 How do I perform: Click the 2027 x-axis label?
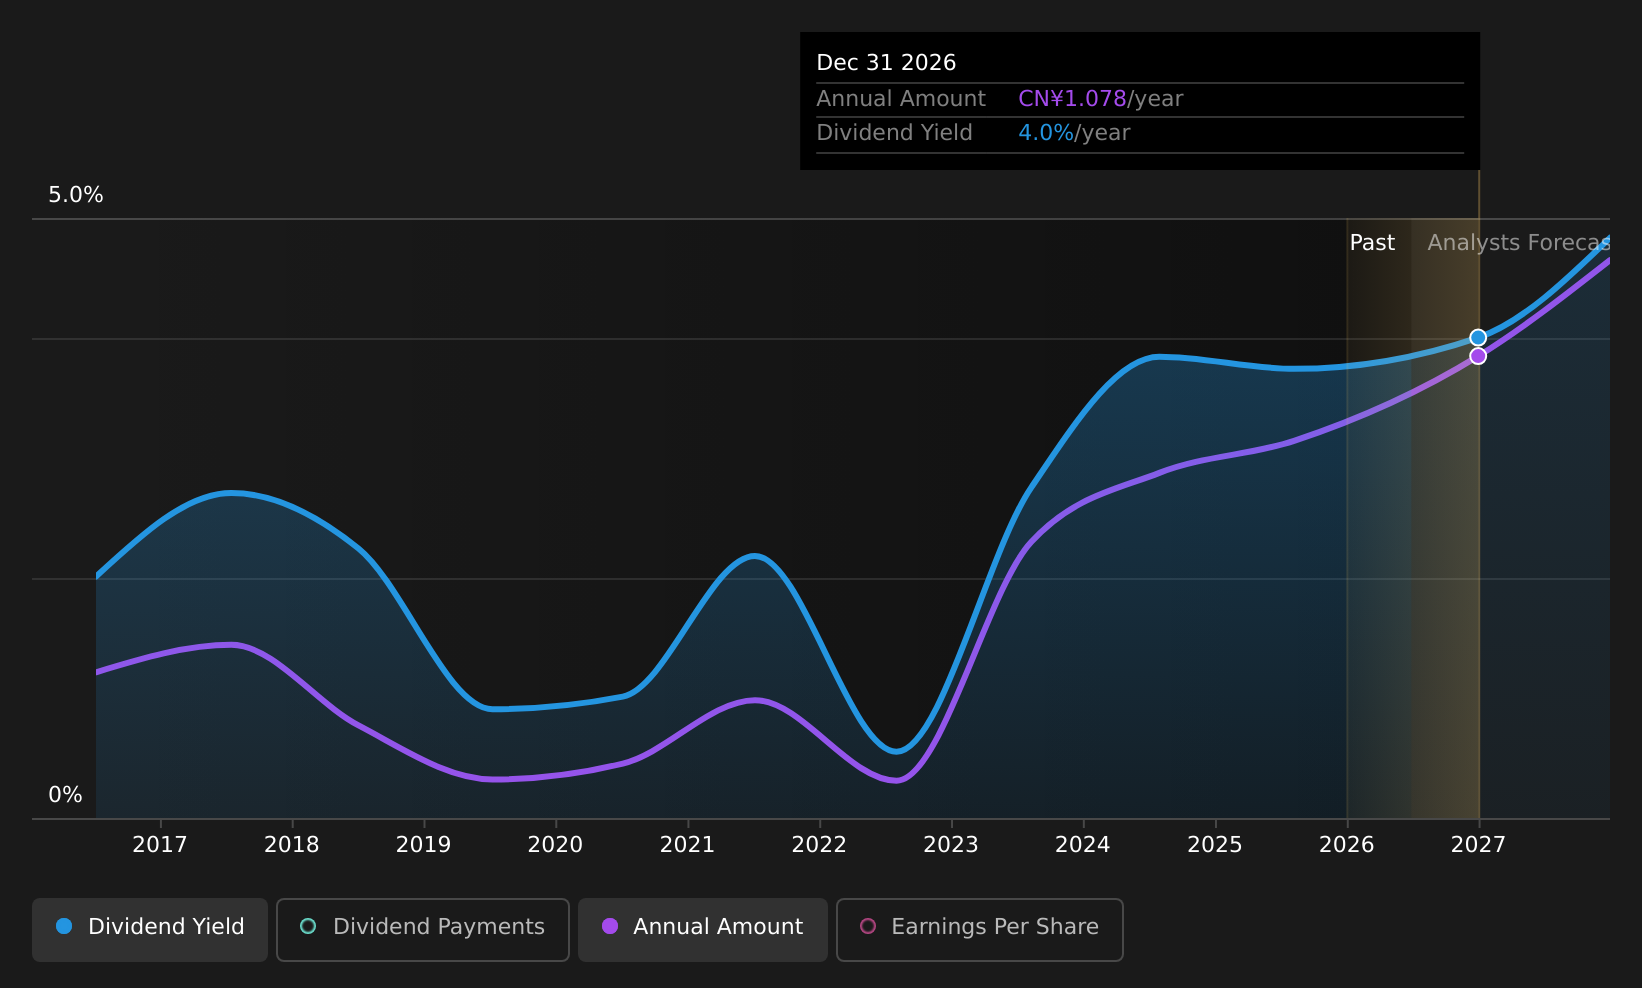click(x=1479, y=845)
